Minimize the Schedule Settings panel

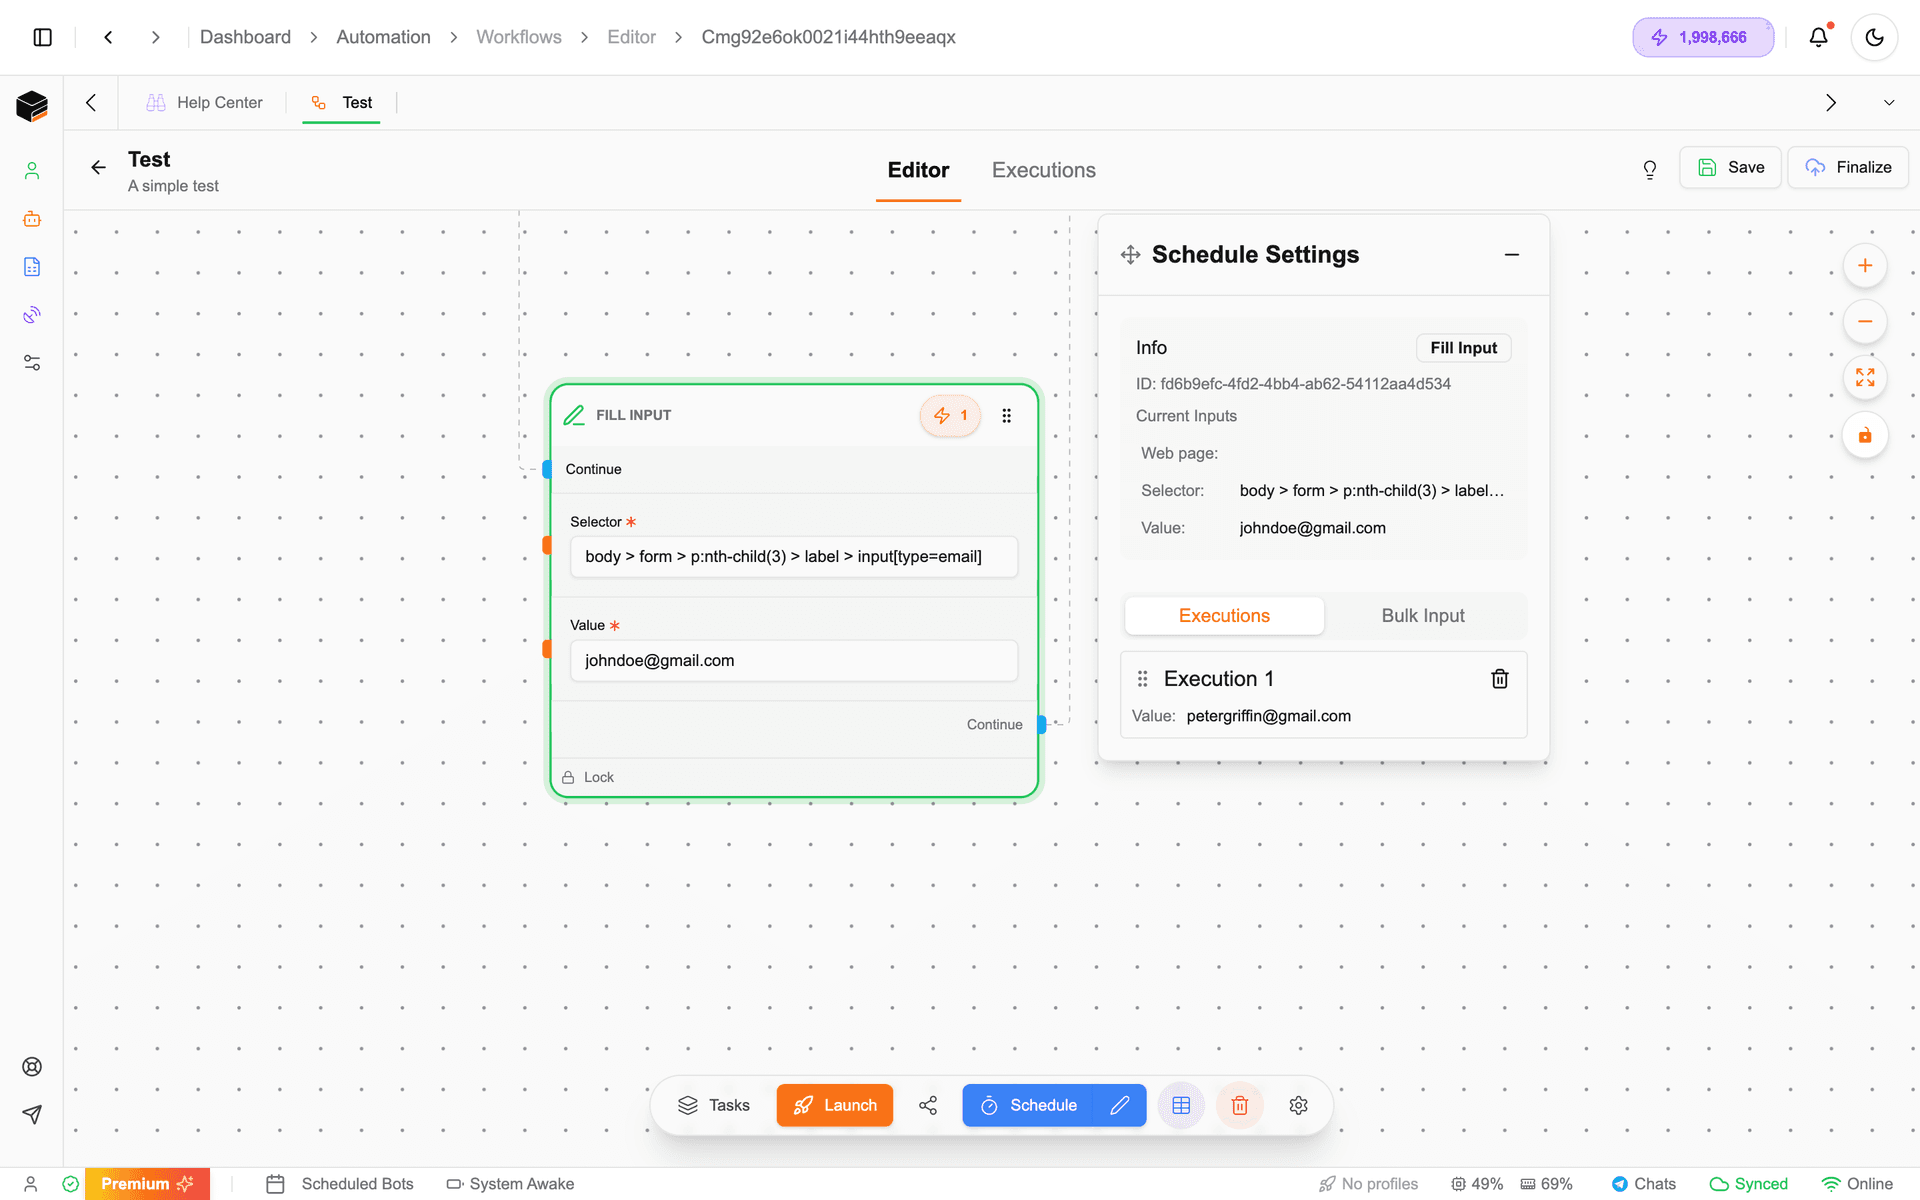pos(1511,255)
